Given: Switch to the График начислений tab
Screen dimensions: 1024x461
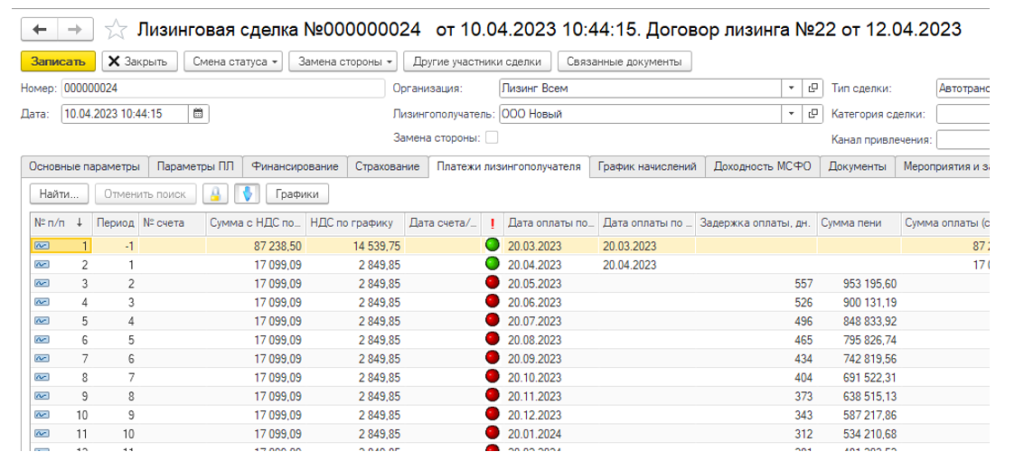Looking at the screenshot, I should [647, 166].
